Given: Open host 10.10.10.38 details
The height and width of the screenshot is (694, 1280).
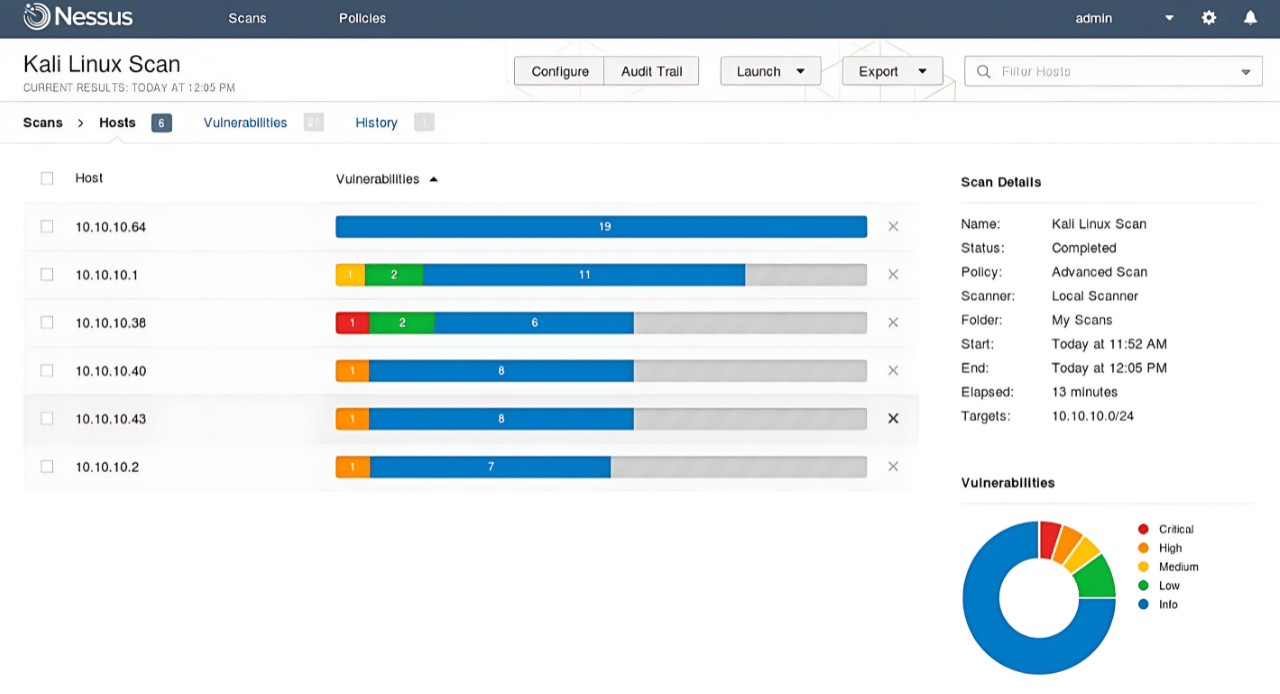Looking at the screenshot, I should (x=110, y=323).
